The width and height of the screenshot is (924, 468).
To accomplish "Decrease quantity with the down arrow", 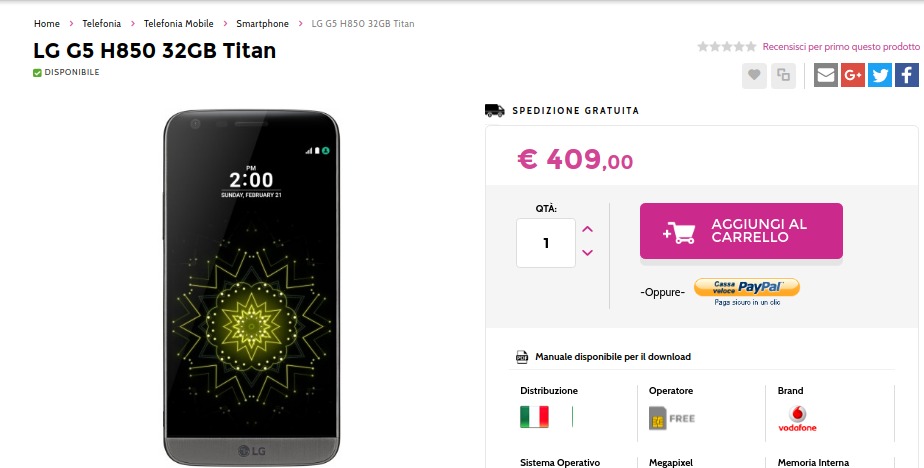I will click(x=588, y=253).
